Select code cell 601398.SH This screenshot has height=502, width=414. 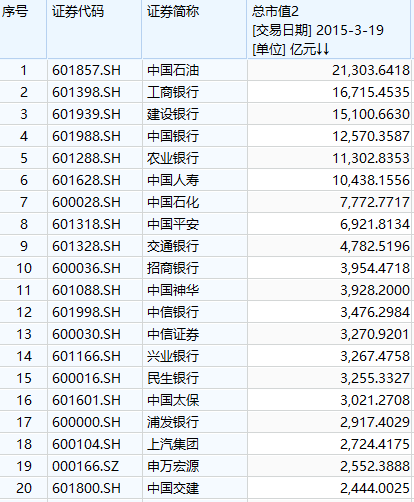95,92
